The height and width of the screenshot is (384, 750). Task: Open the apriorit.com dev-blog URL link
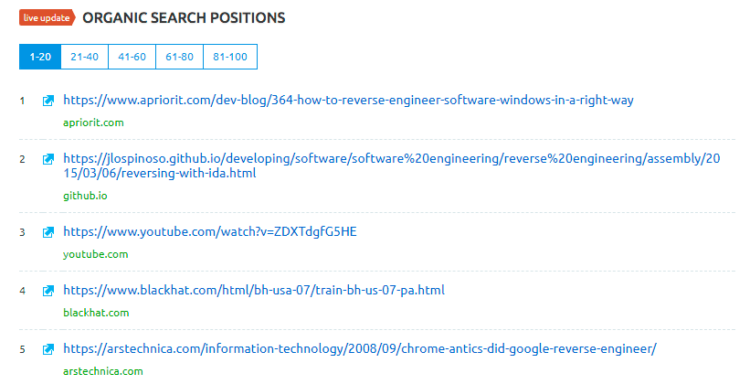348,100
